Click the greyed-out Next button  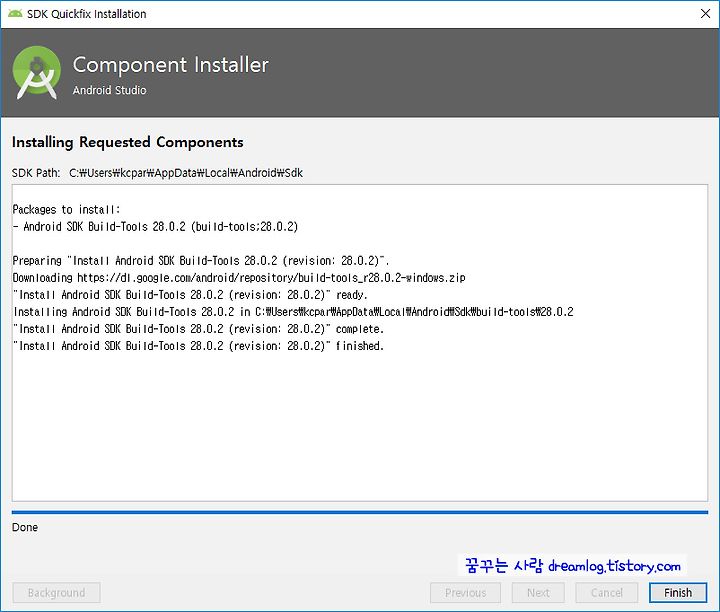[x=538, y=593]
